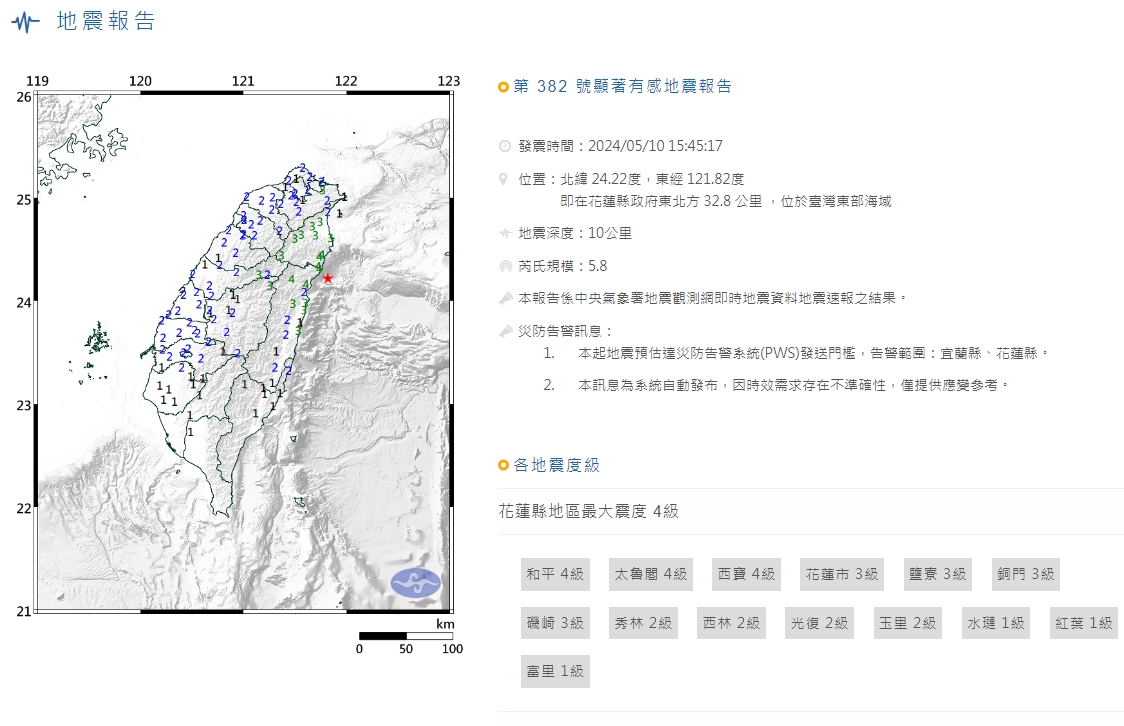Viewport: 1124px width, 726px height.
Task: Click the clock icon next to 發震時間
Action: point(504,146)
